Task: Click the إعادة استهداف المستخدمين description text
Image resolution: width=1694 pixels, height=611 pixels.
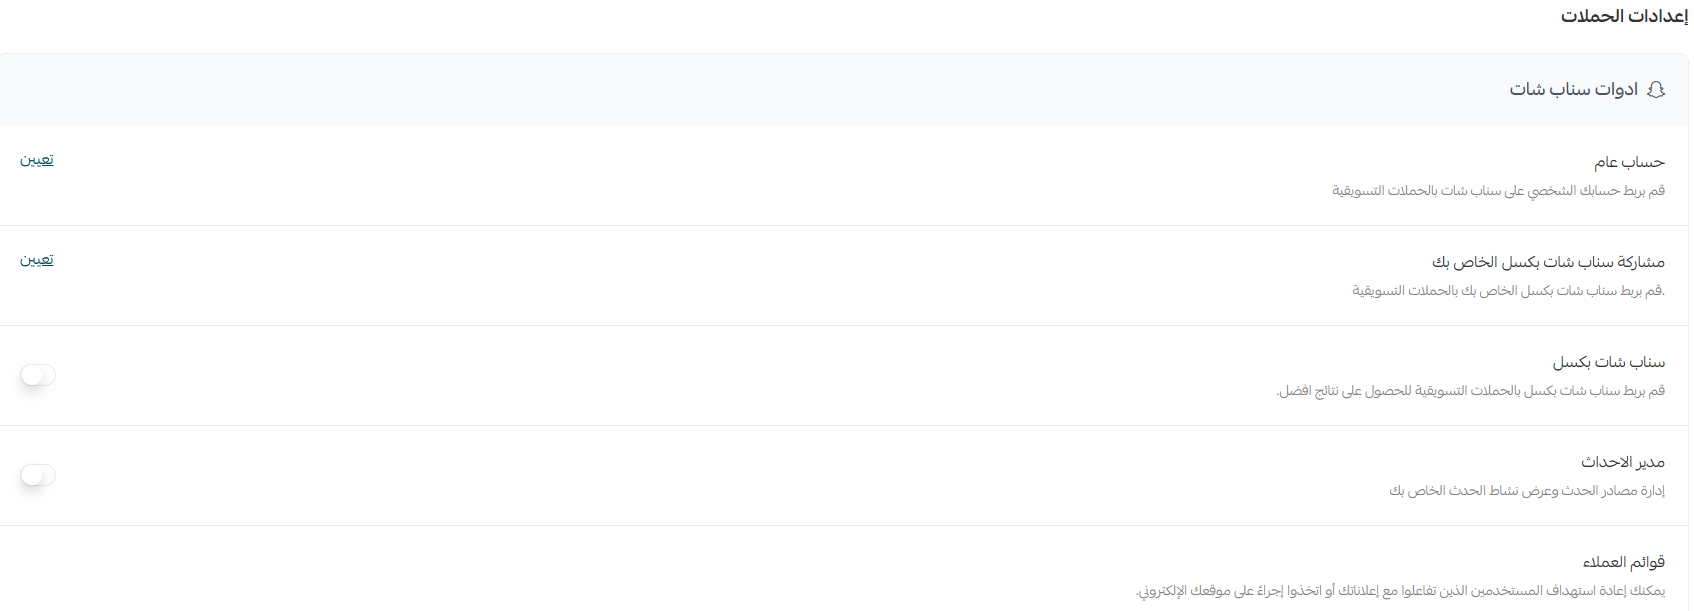Action: (x=1400, y=591)
